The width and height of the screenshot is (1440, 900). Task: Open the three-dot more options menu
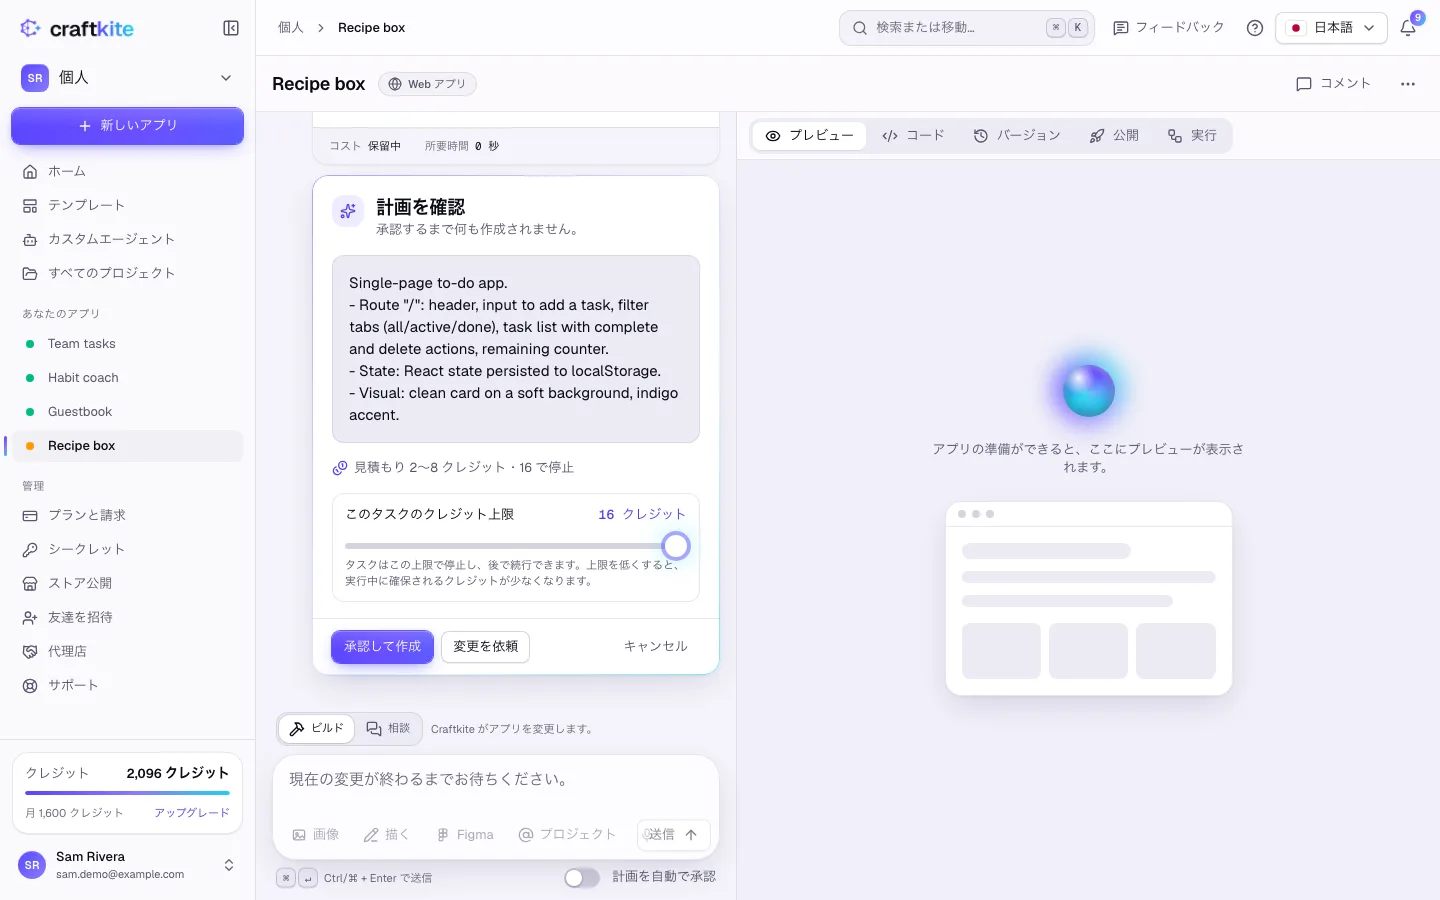(x=1408, y=84)
